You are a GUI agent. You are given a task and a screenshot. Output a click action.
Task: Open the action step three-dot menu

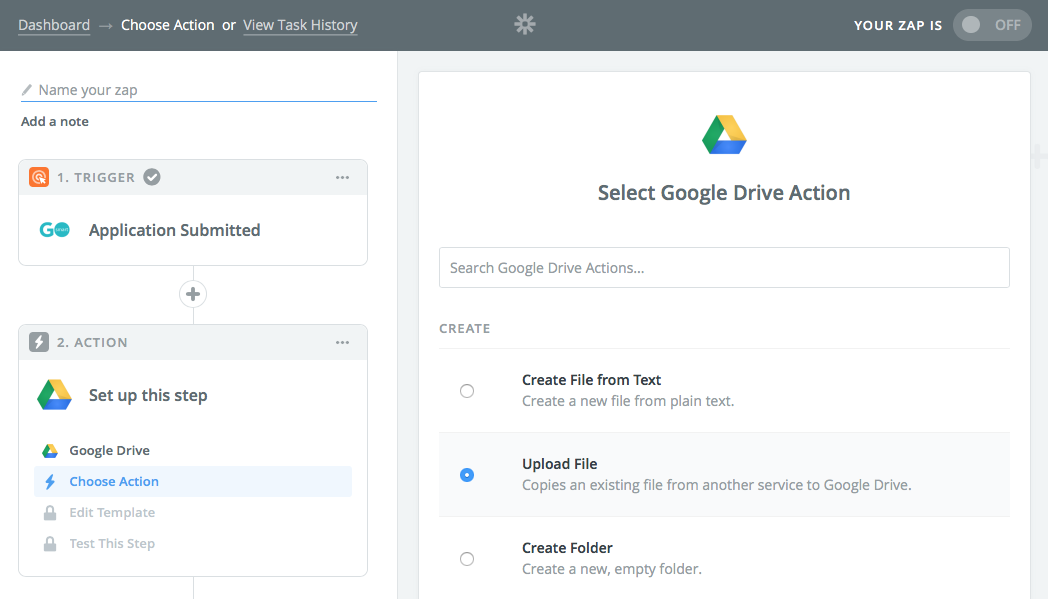(x=342, y=342)
